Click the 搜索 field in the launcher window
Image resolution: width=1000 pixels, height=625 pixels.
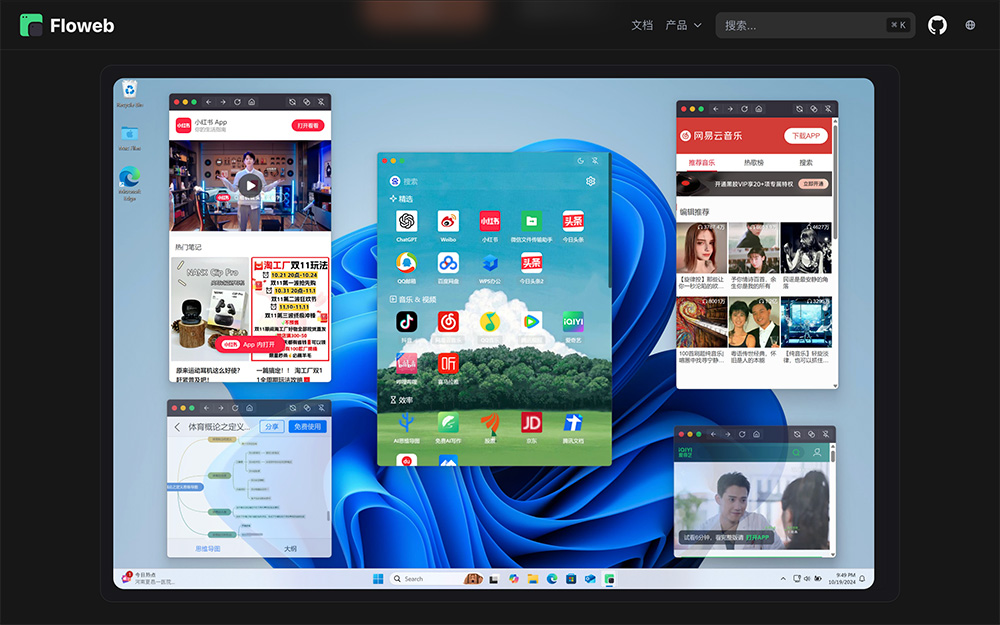[x=410, y=181]
